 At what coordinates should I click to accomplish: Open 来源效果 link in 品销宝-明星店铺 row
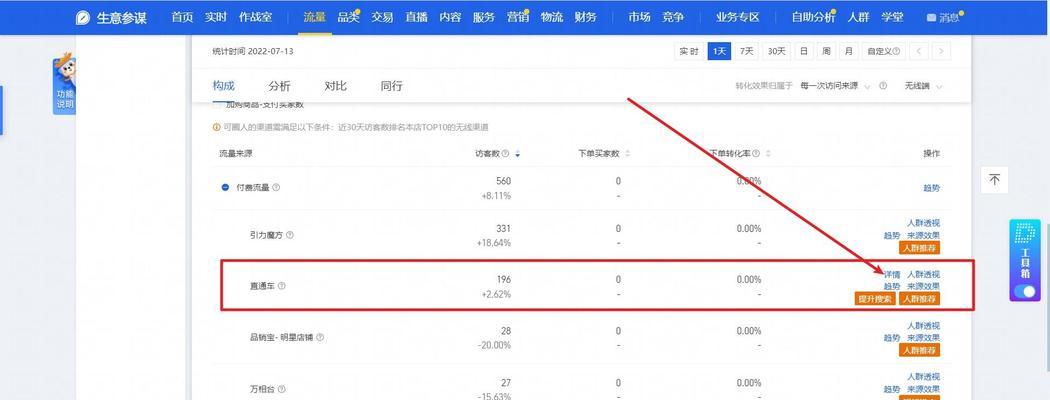pyautogui.click(x=923, y=338)
